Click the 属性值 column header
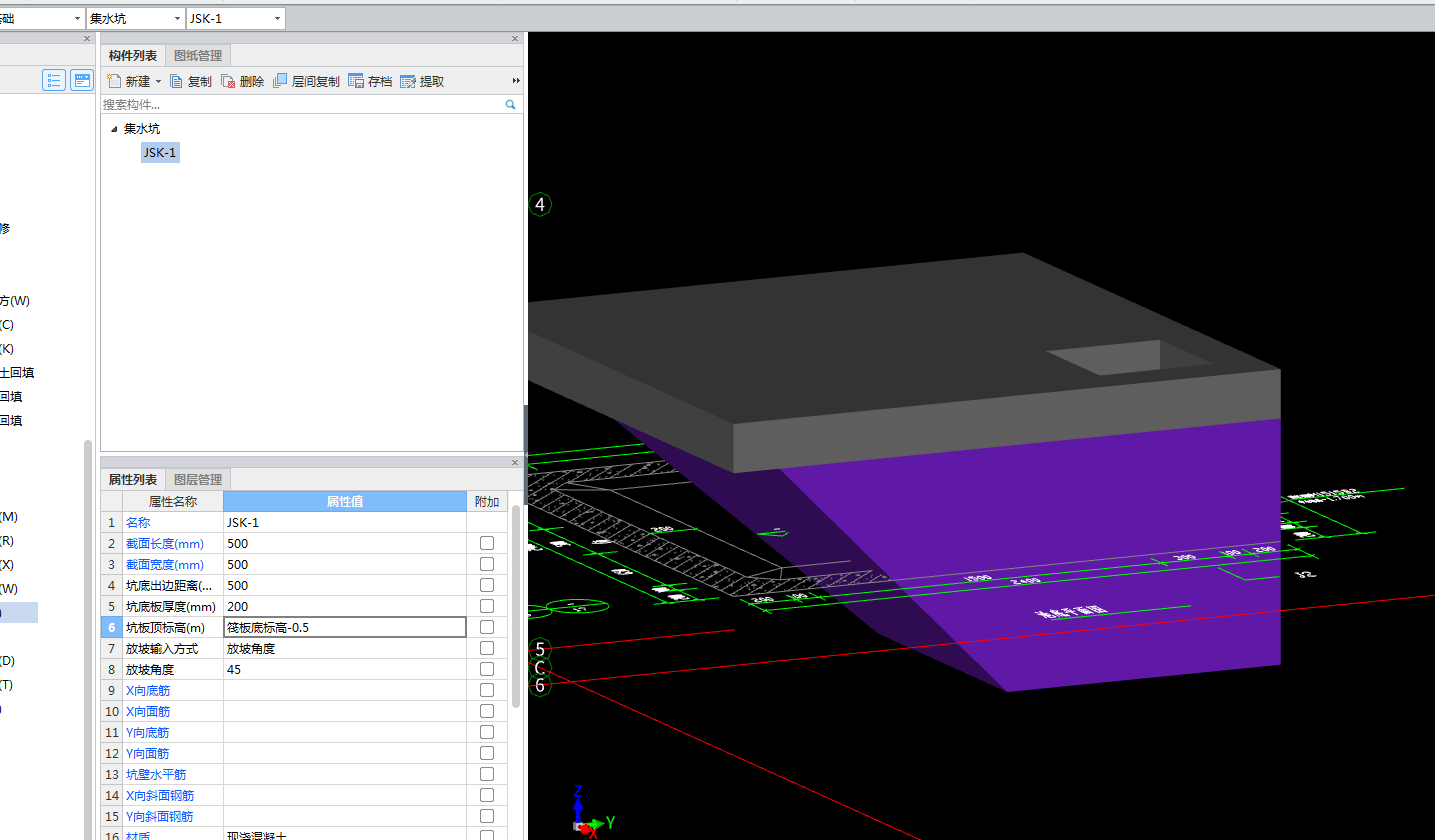This screenshot has height=840, width=1435. click(345, 501)
